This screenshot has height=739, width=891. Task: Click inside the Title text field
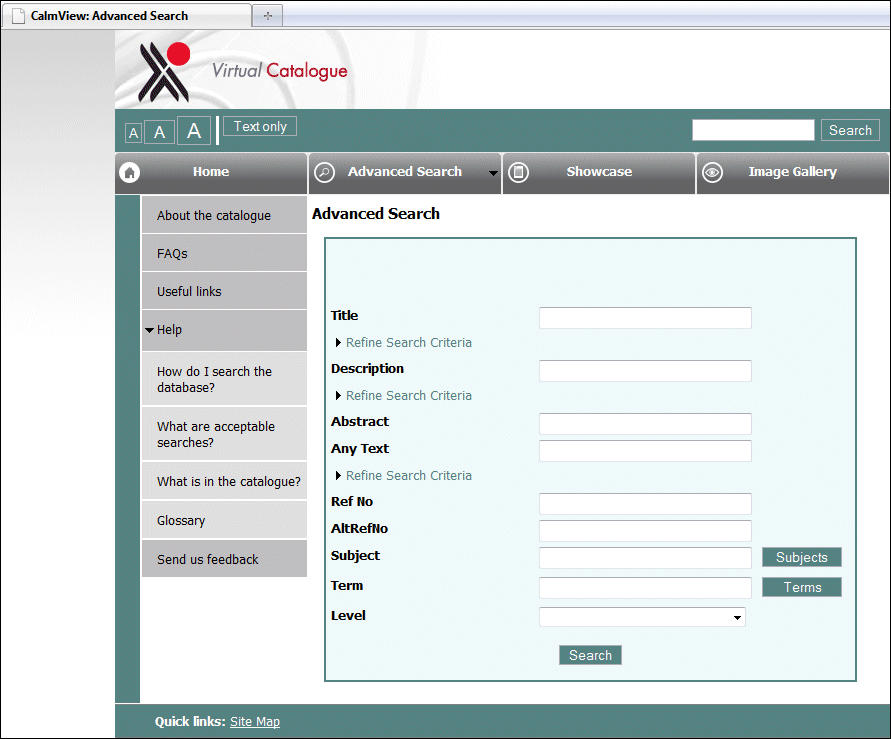click(644, 317)
